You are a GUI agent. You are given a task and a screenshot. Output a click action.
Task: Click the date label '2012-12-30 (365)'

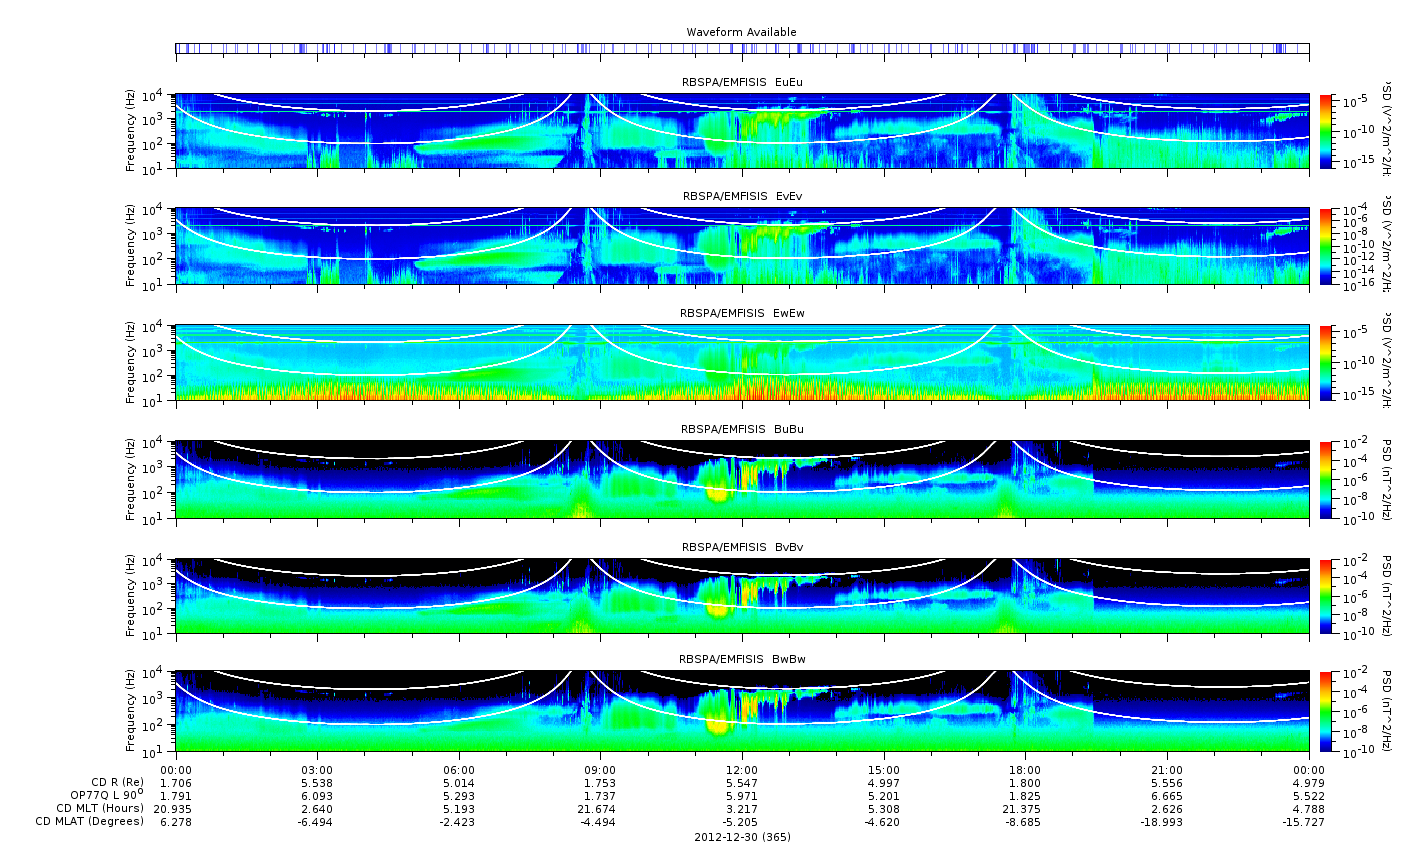click(x=742, y=837)
